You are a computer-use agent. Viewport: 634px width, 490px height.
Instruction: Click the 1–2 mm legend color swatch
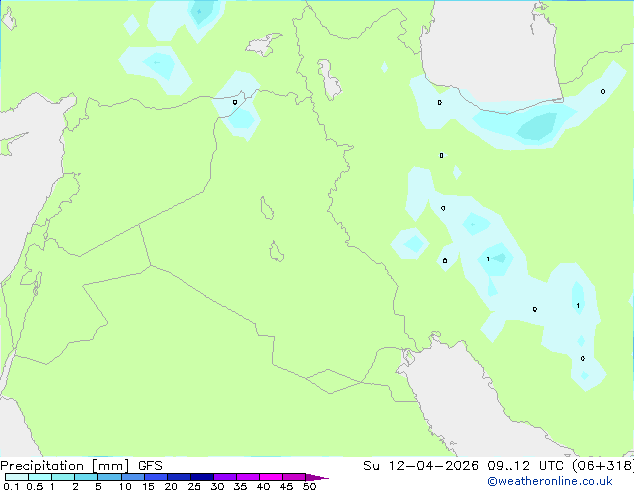(63, 477)
